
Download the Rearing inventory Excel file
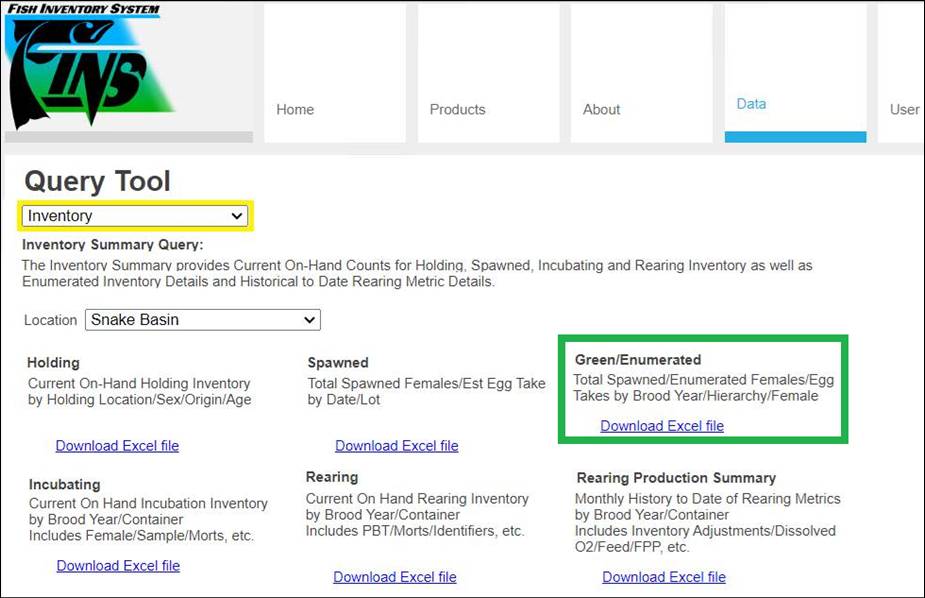tap(394, 577)
